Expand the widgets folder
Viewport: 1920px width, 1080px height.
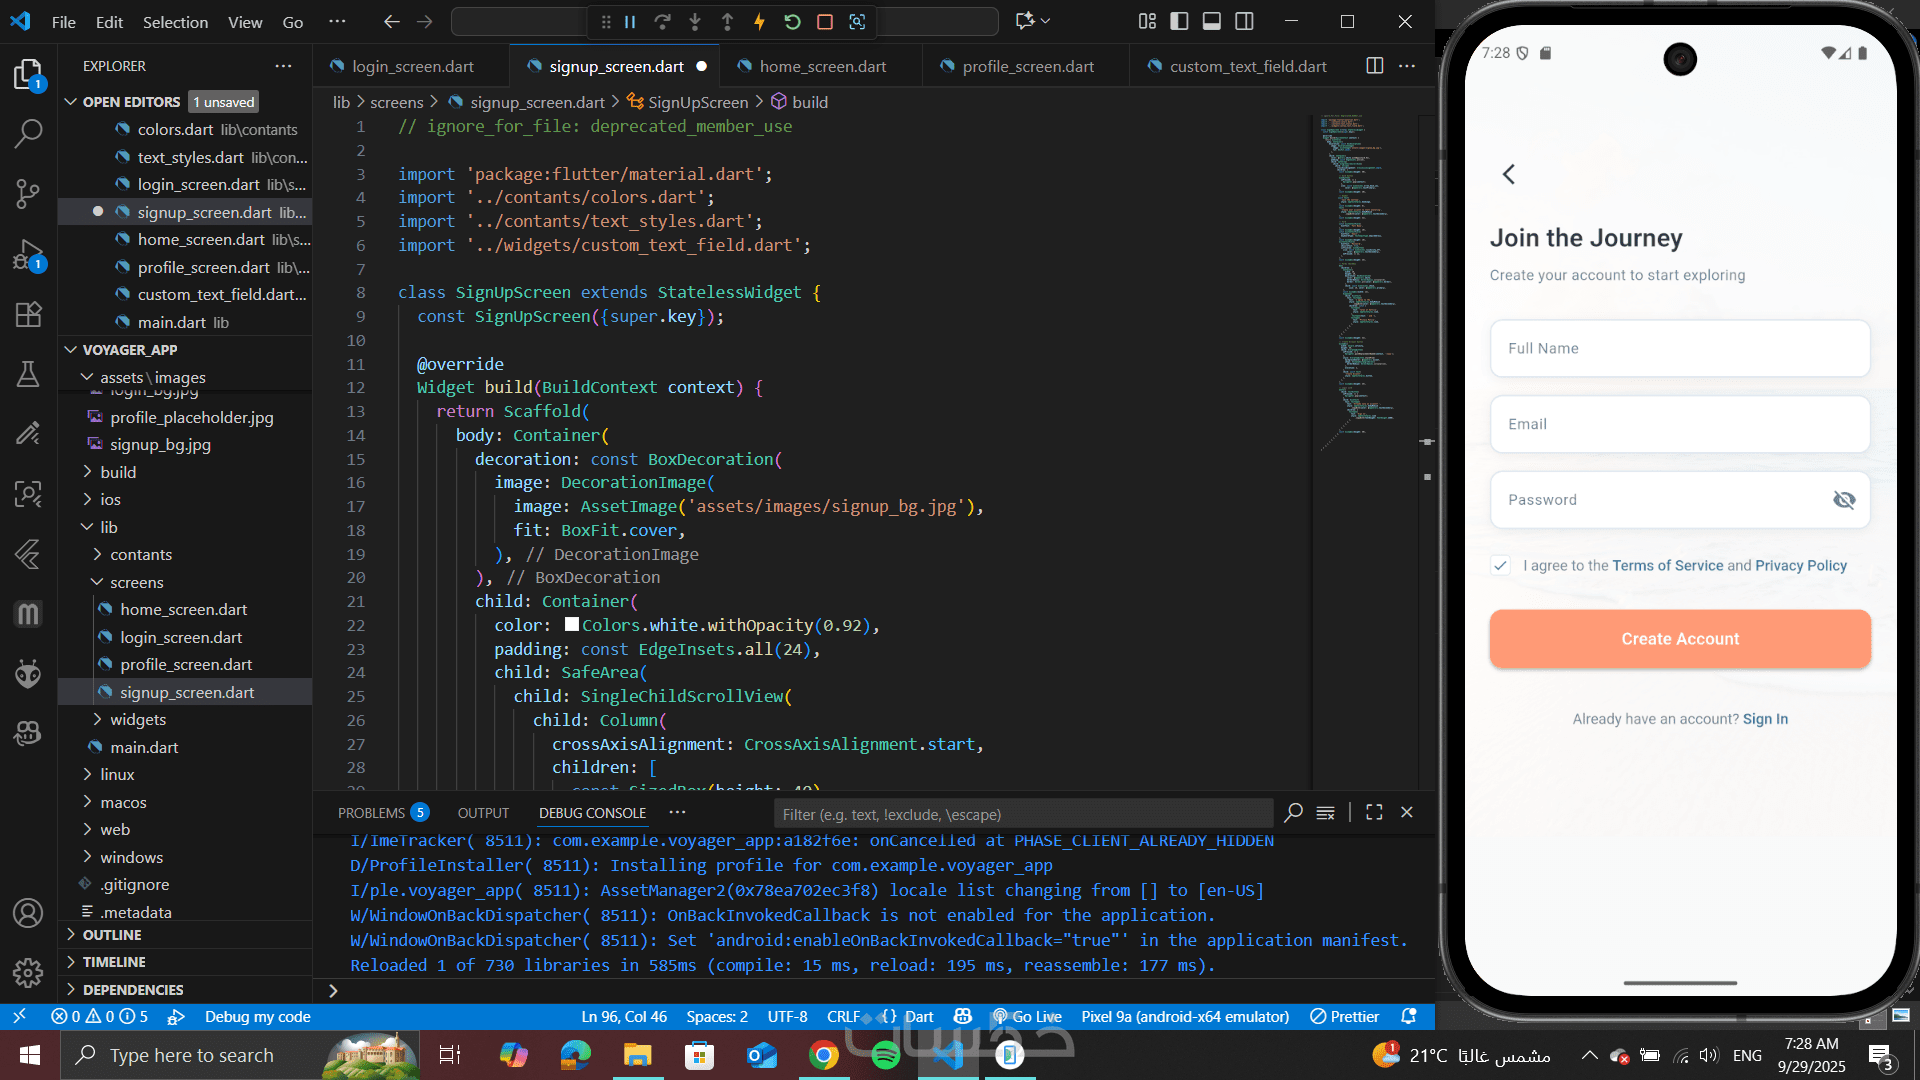pyautogui.click(x=138, y=719)
